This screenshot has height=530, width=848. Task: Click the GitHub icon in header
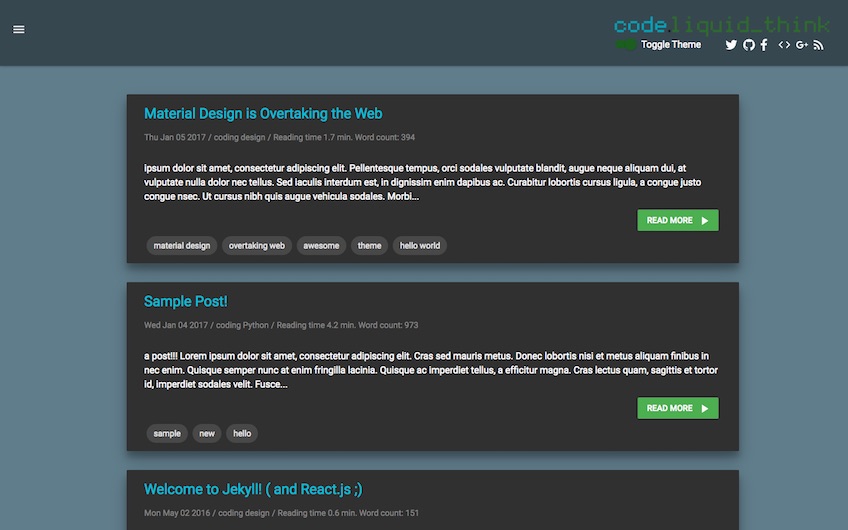[748, 45]
